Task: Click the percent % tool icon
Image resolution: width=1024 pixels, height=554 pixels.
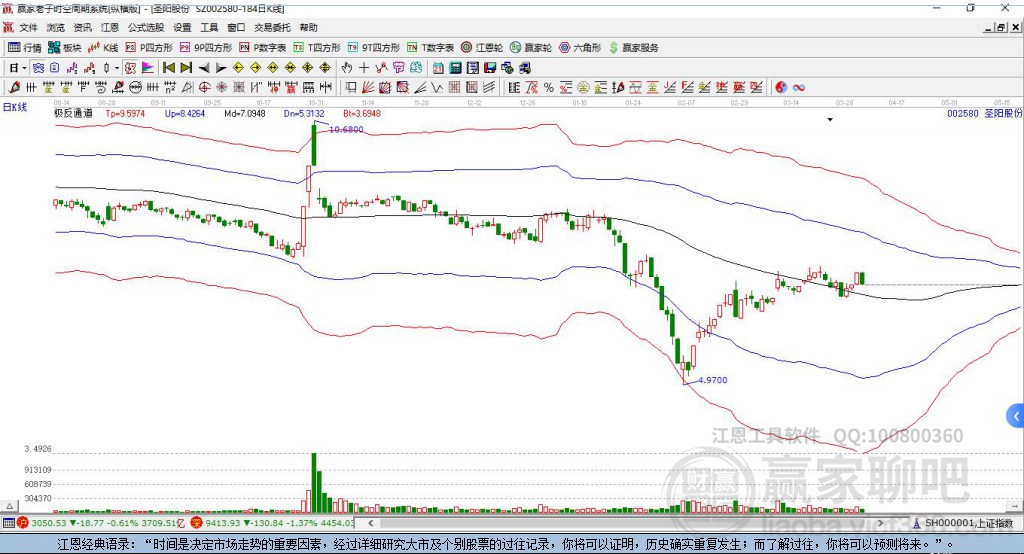Action: [549, 88]
